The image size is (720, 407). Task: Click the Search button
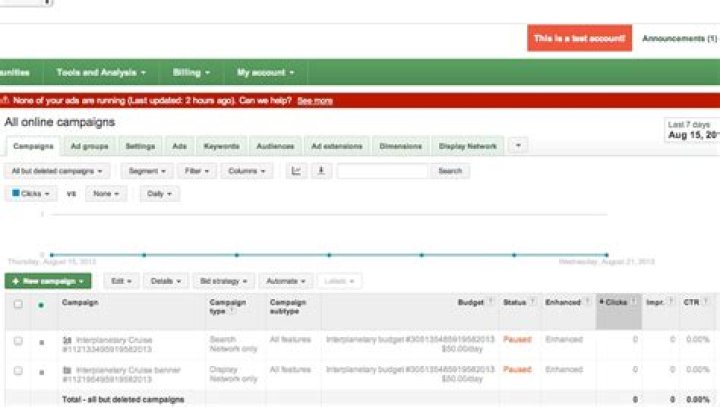point(450,171)
